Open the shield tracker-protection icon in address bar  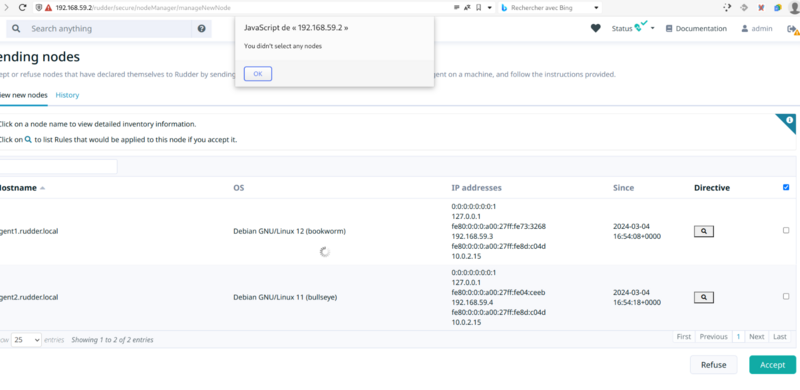coord(38,8)
